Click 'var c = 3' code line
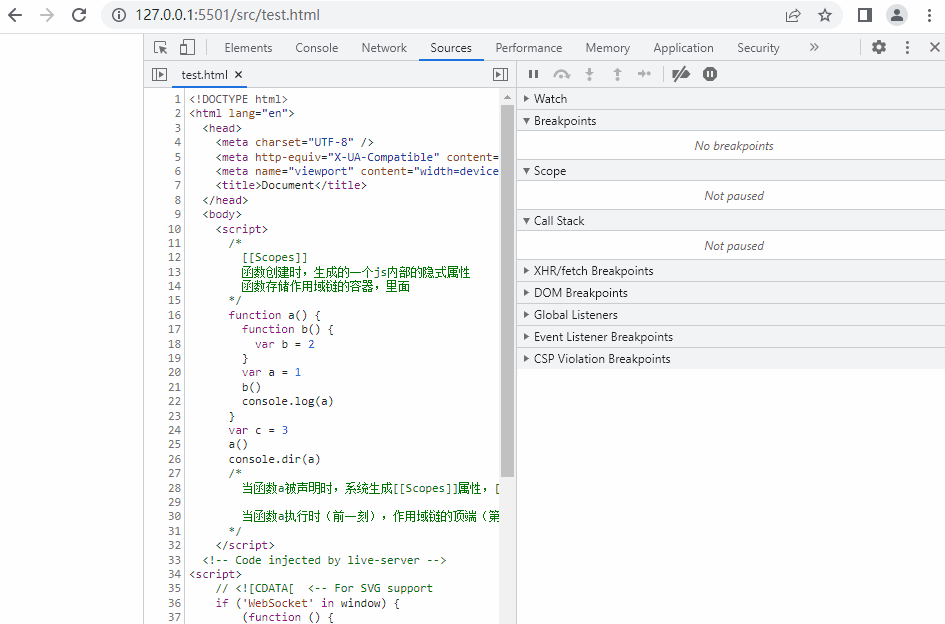This screenshot has height=624, width=945. click(x=258, y=430)
